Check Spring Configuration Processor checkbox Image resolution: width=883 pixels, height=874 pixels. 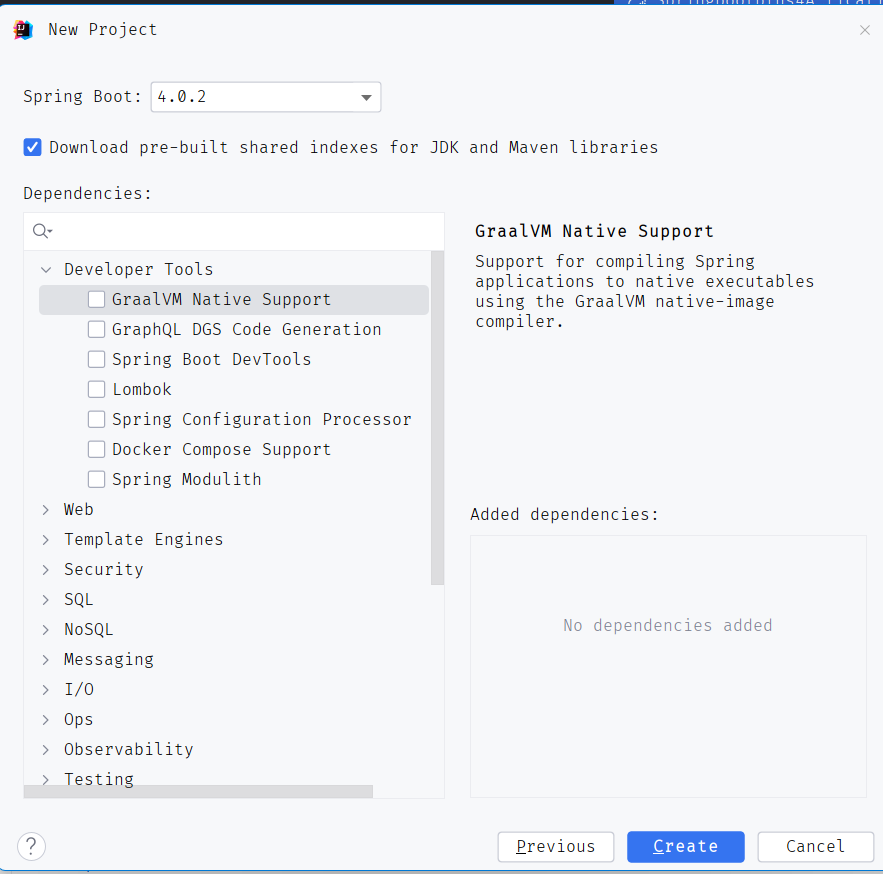click(96, 420)
